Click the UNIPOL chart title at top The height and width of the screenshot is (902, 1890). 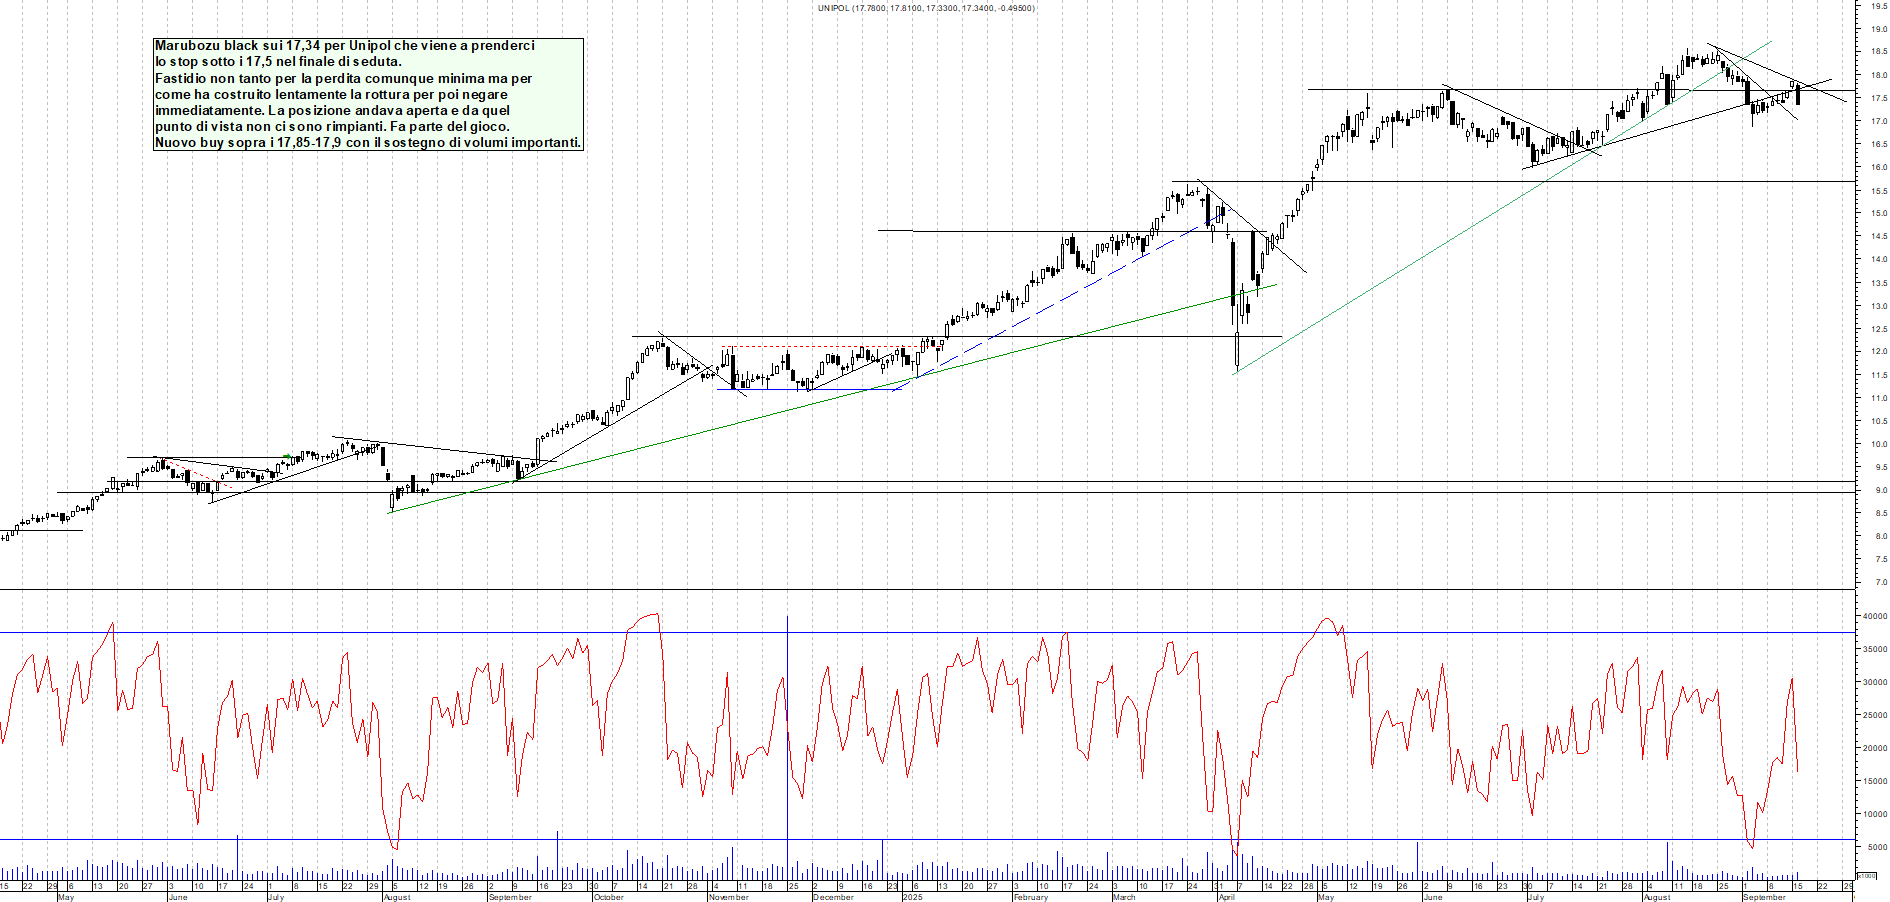pos(926,8)
